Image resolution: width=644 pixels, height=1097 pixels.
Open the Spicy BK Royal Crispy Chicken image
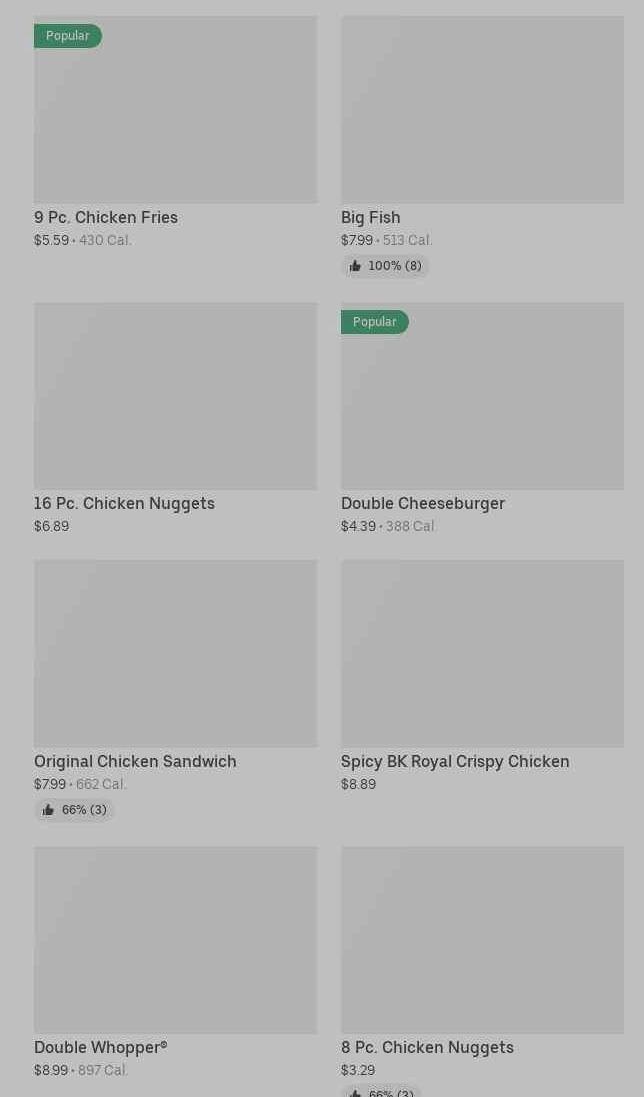[x=482, y=653]
